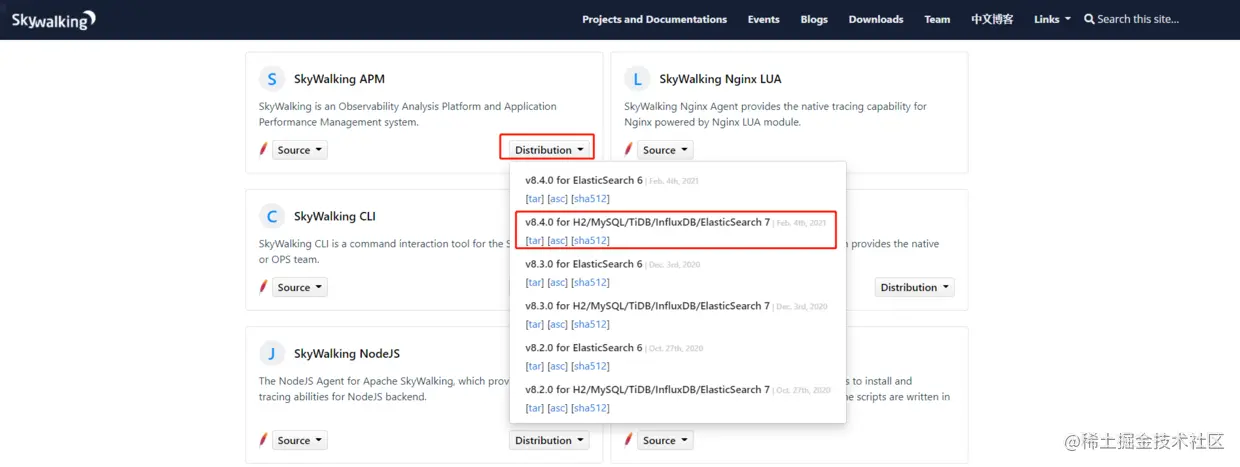Open sha512 for v8.2.0 ElasticSearch 6
This screenshot has height=467, width=1240.
pos(590,367)
